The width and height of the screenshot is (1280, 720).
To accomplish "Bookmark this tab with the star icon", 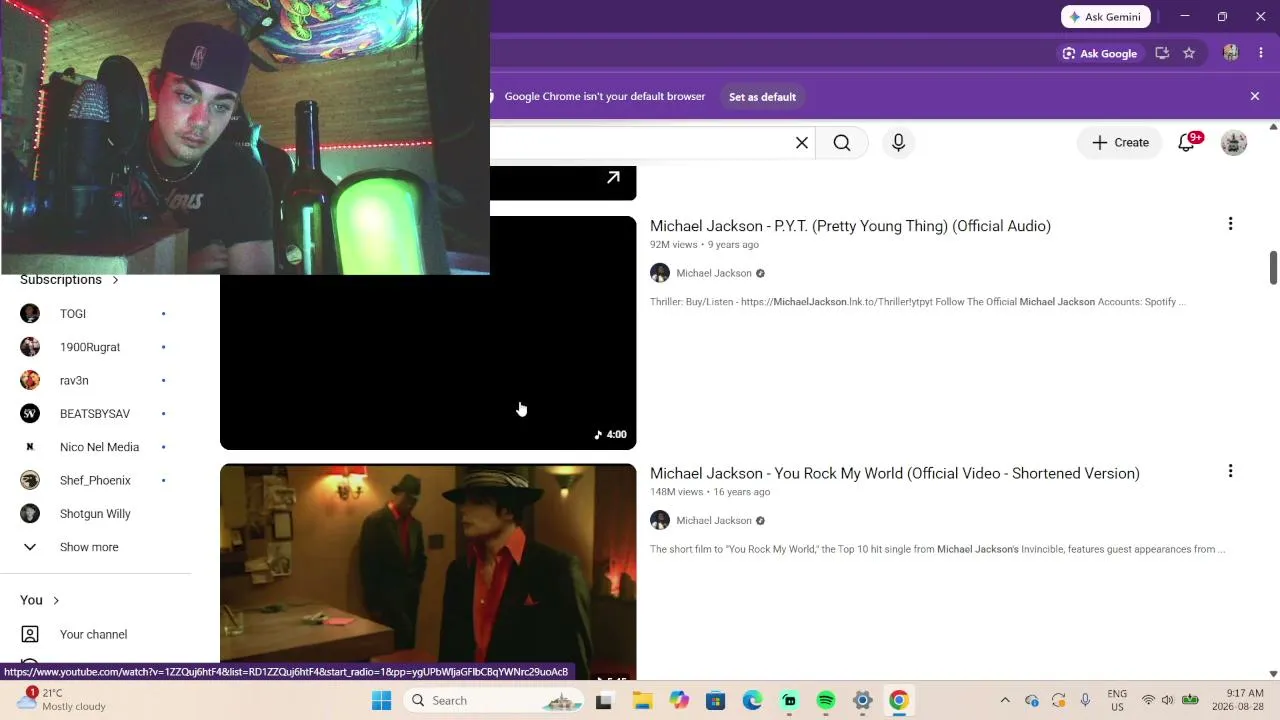I will click(x=1189, y=53).
